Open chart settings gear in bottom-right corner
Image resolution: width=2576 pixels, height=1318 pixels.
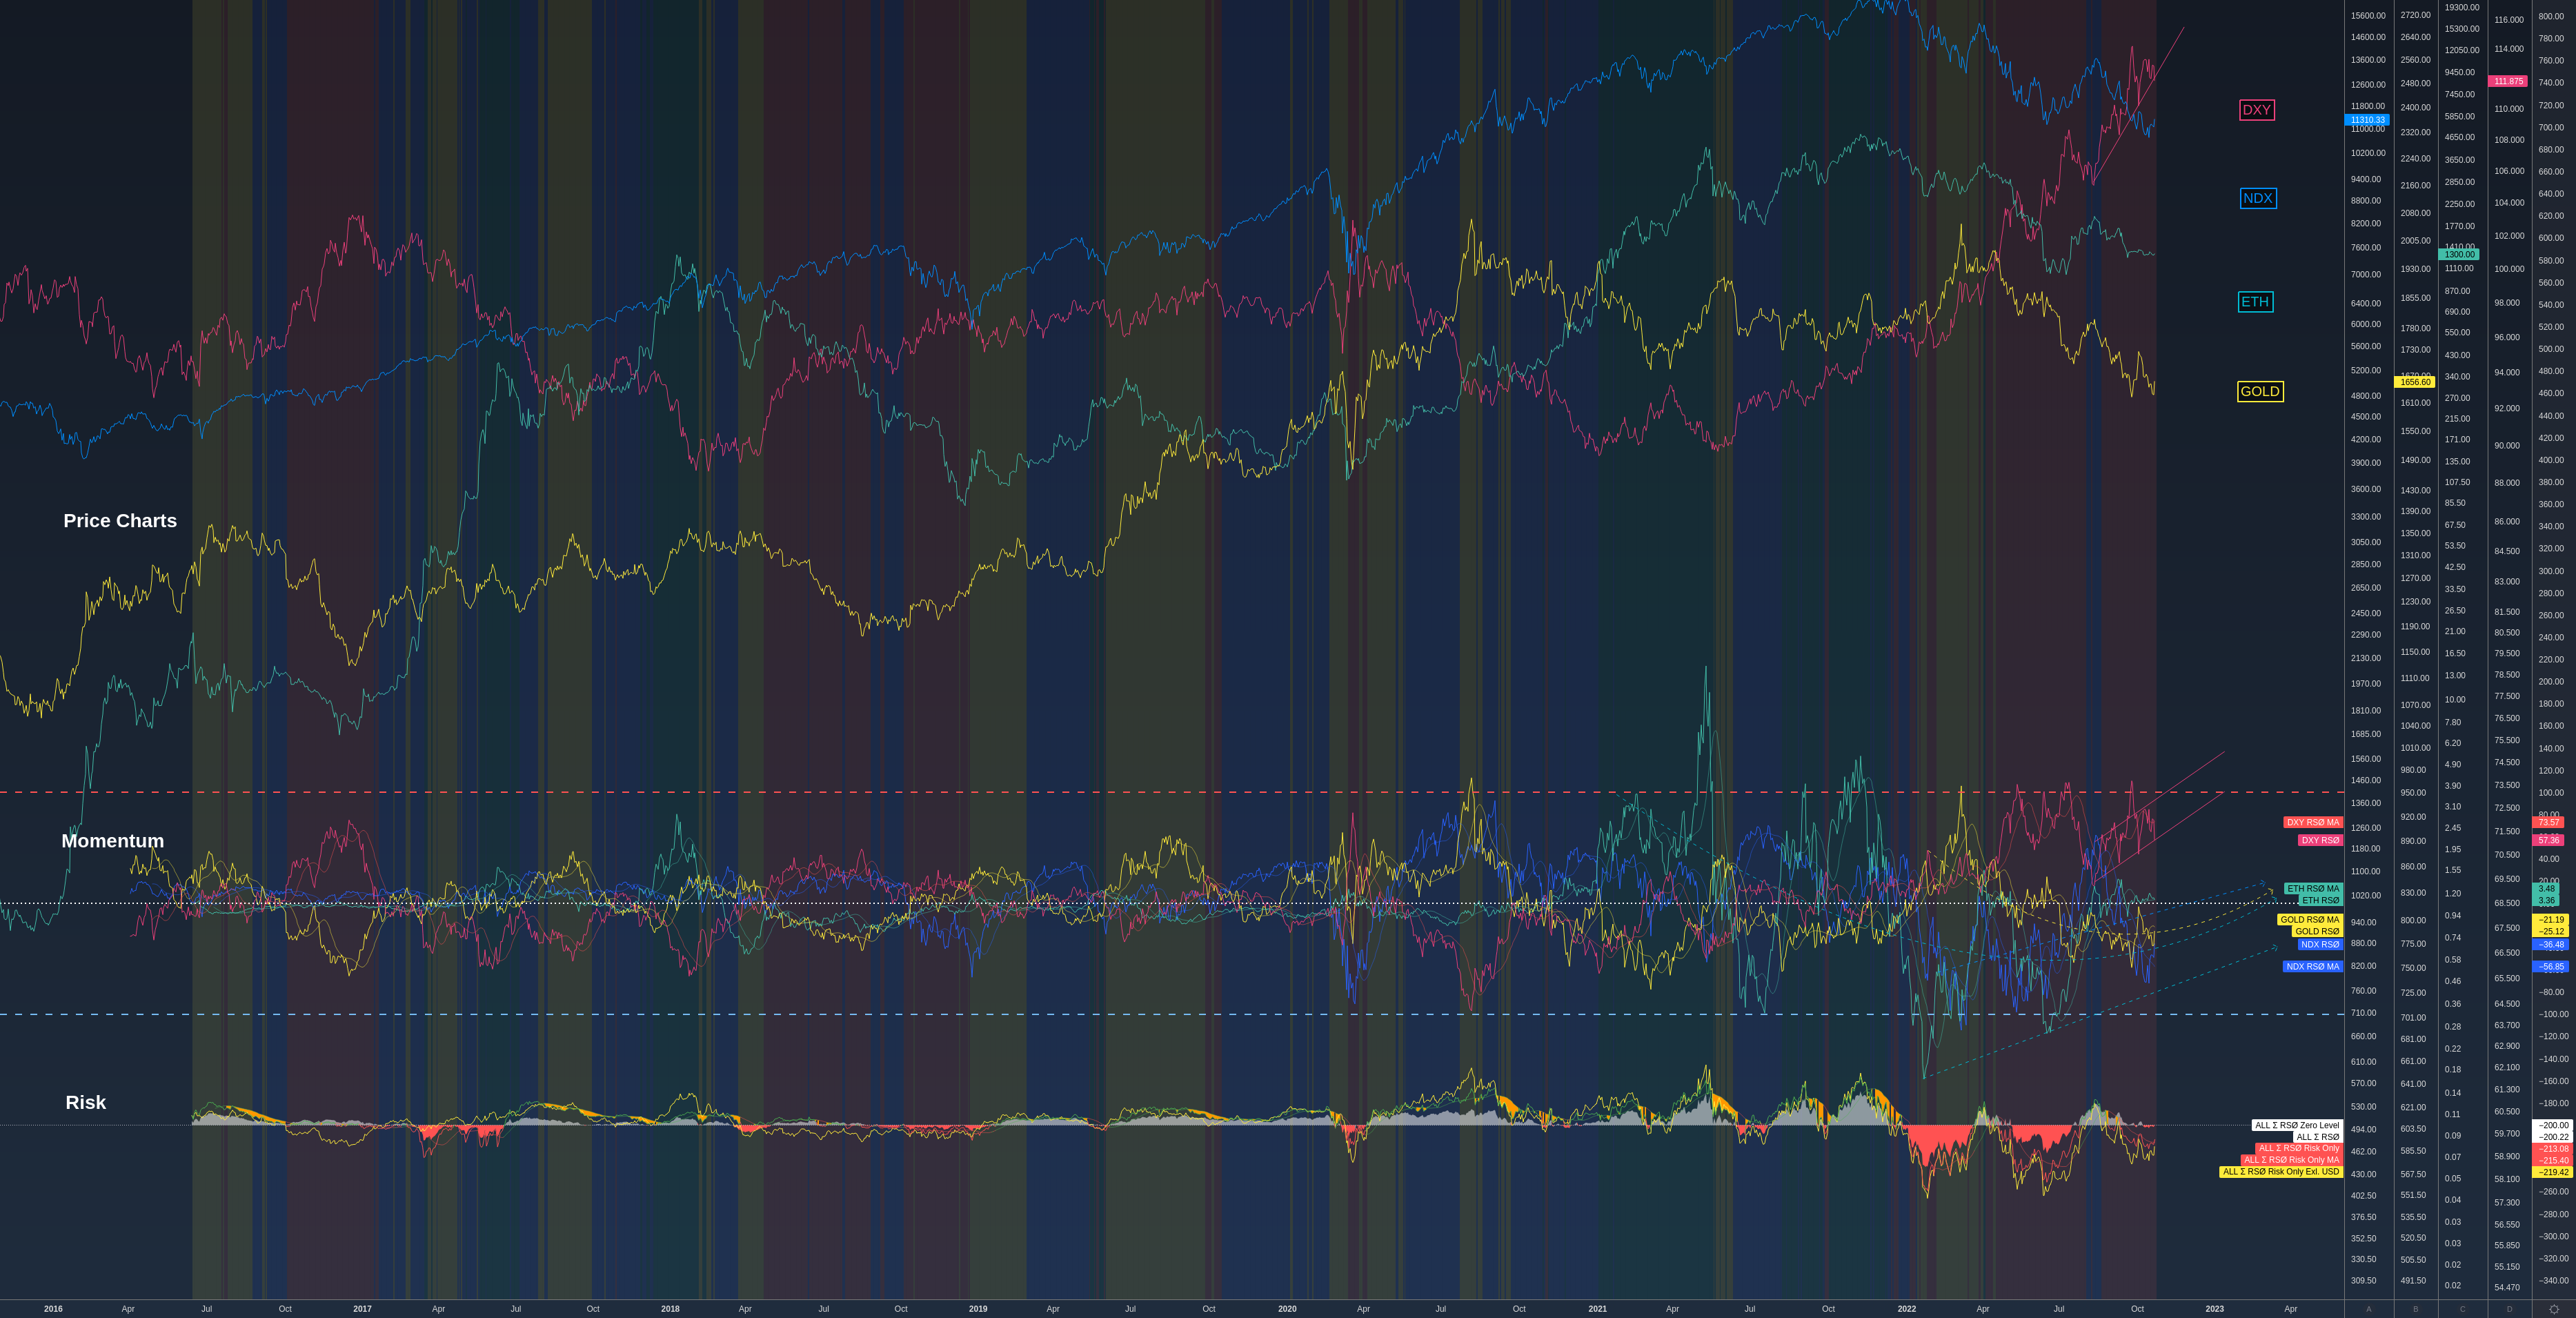pyautogui.click(x=2553, y=1308)
